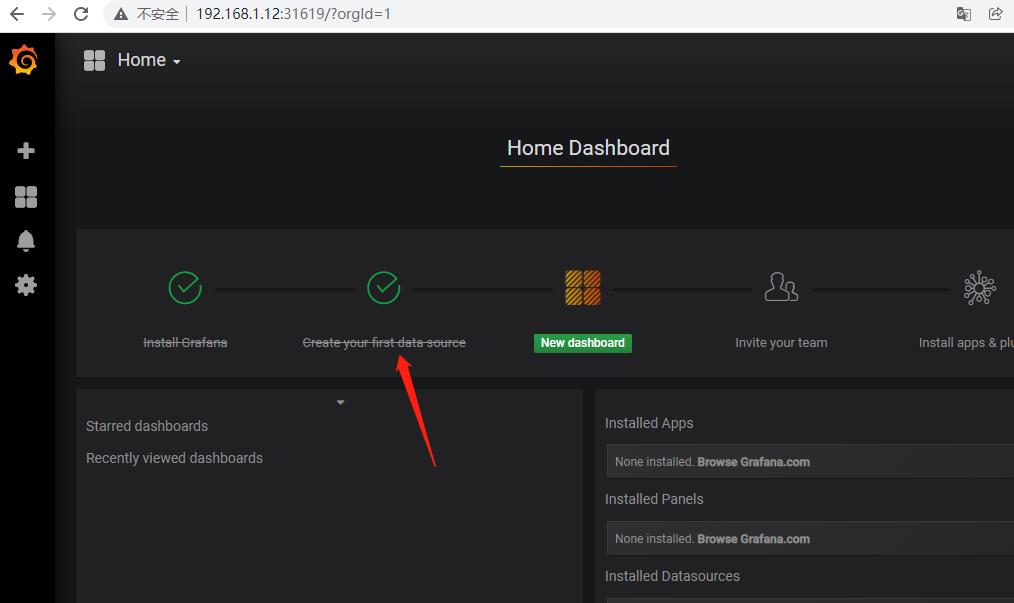Click the Starred dashboards heading
Image resolution: width=1014 pixels, height=603 pixels.
coord(147,426)
